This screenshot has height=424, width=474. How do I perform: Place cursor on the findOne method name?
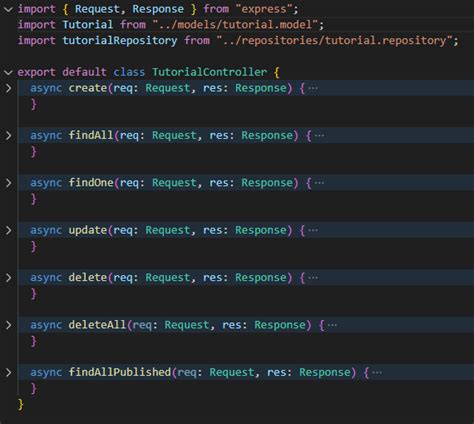91,183
